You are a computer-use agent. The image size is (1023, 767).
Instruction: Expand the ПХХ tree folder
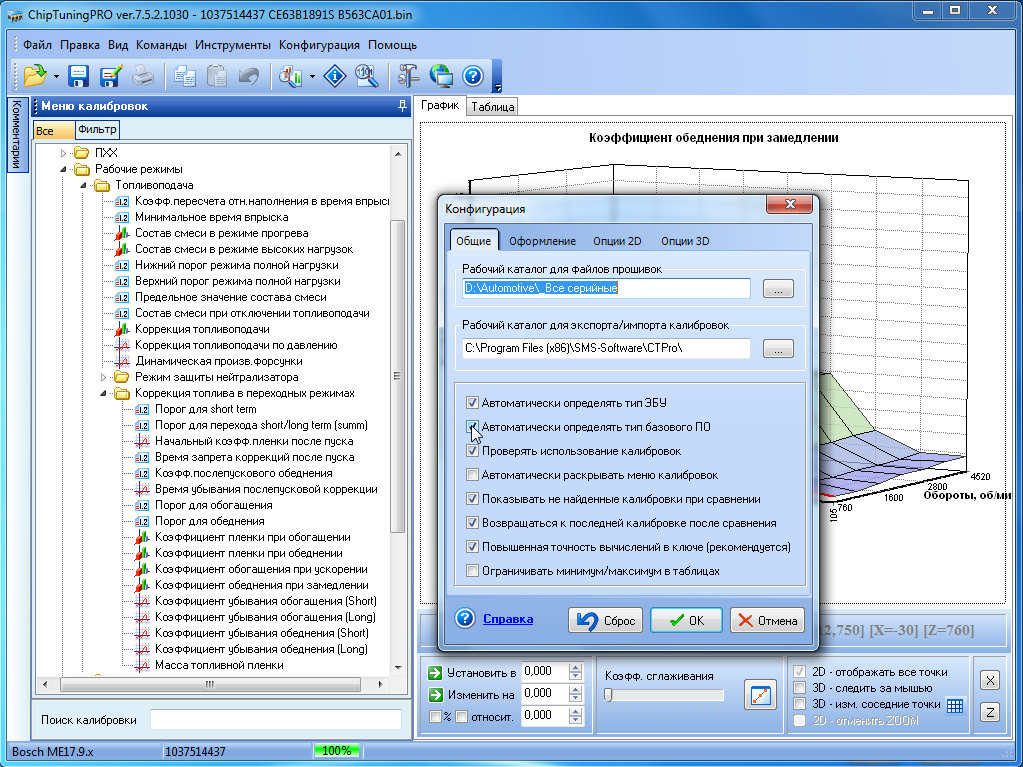point(64,153)
